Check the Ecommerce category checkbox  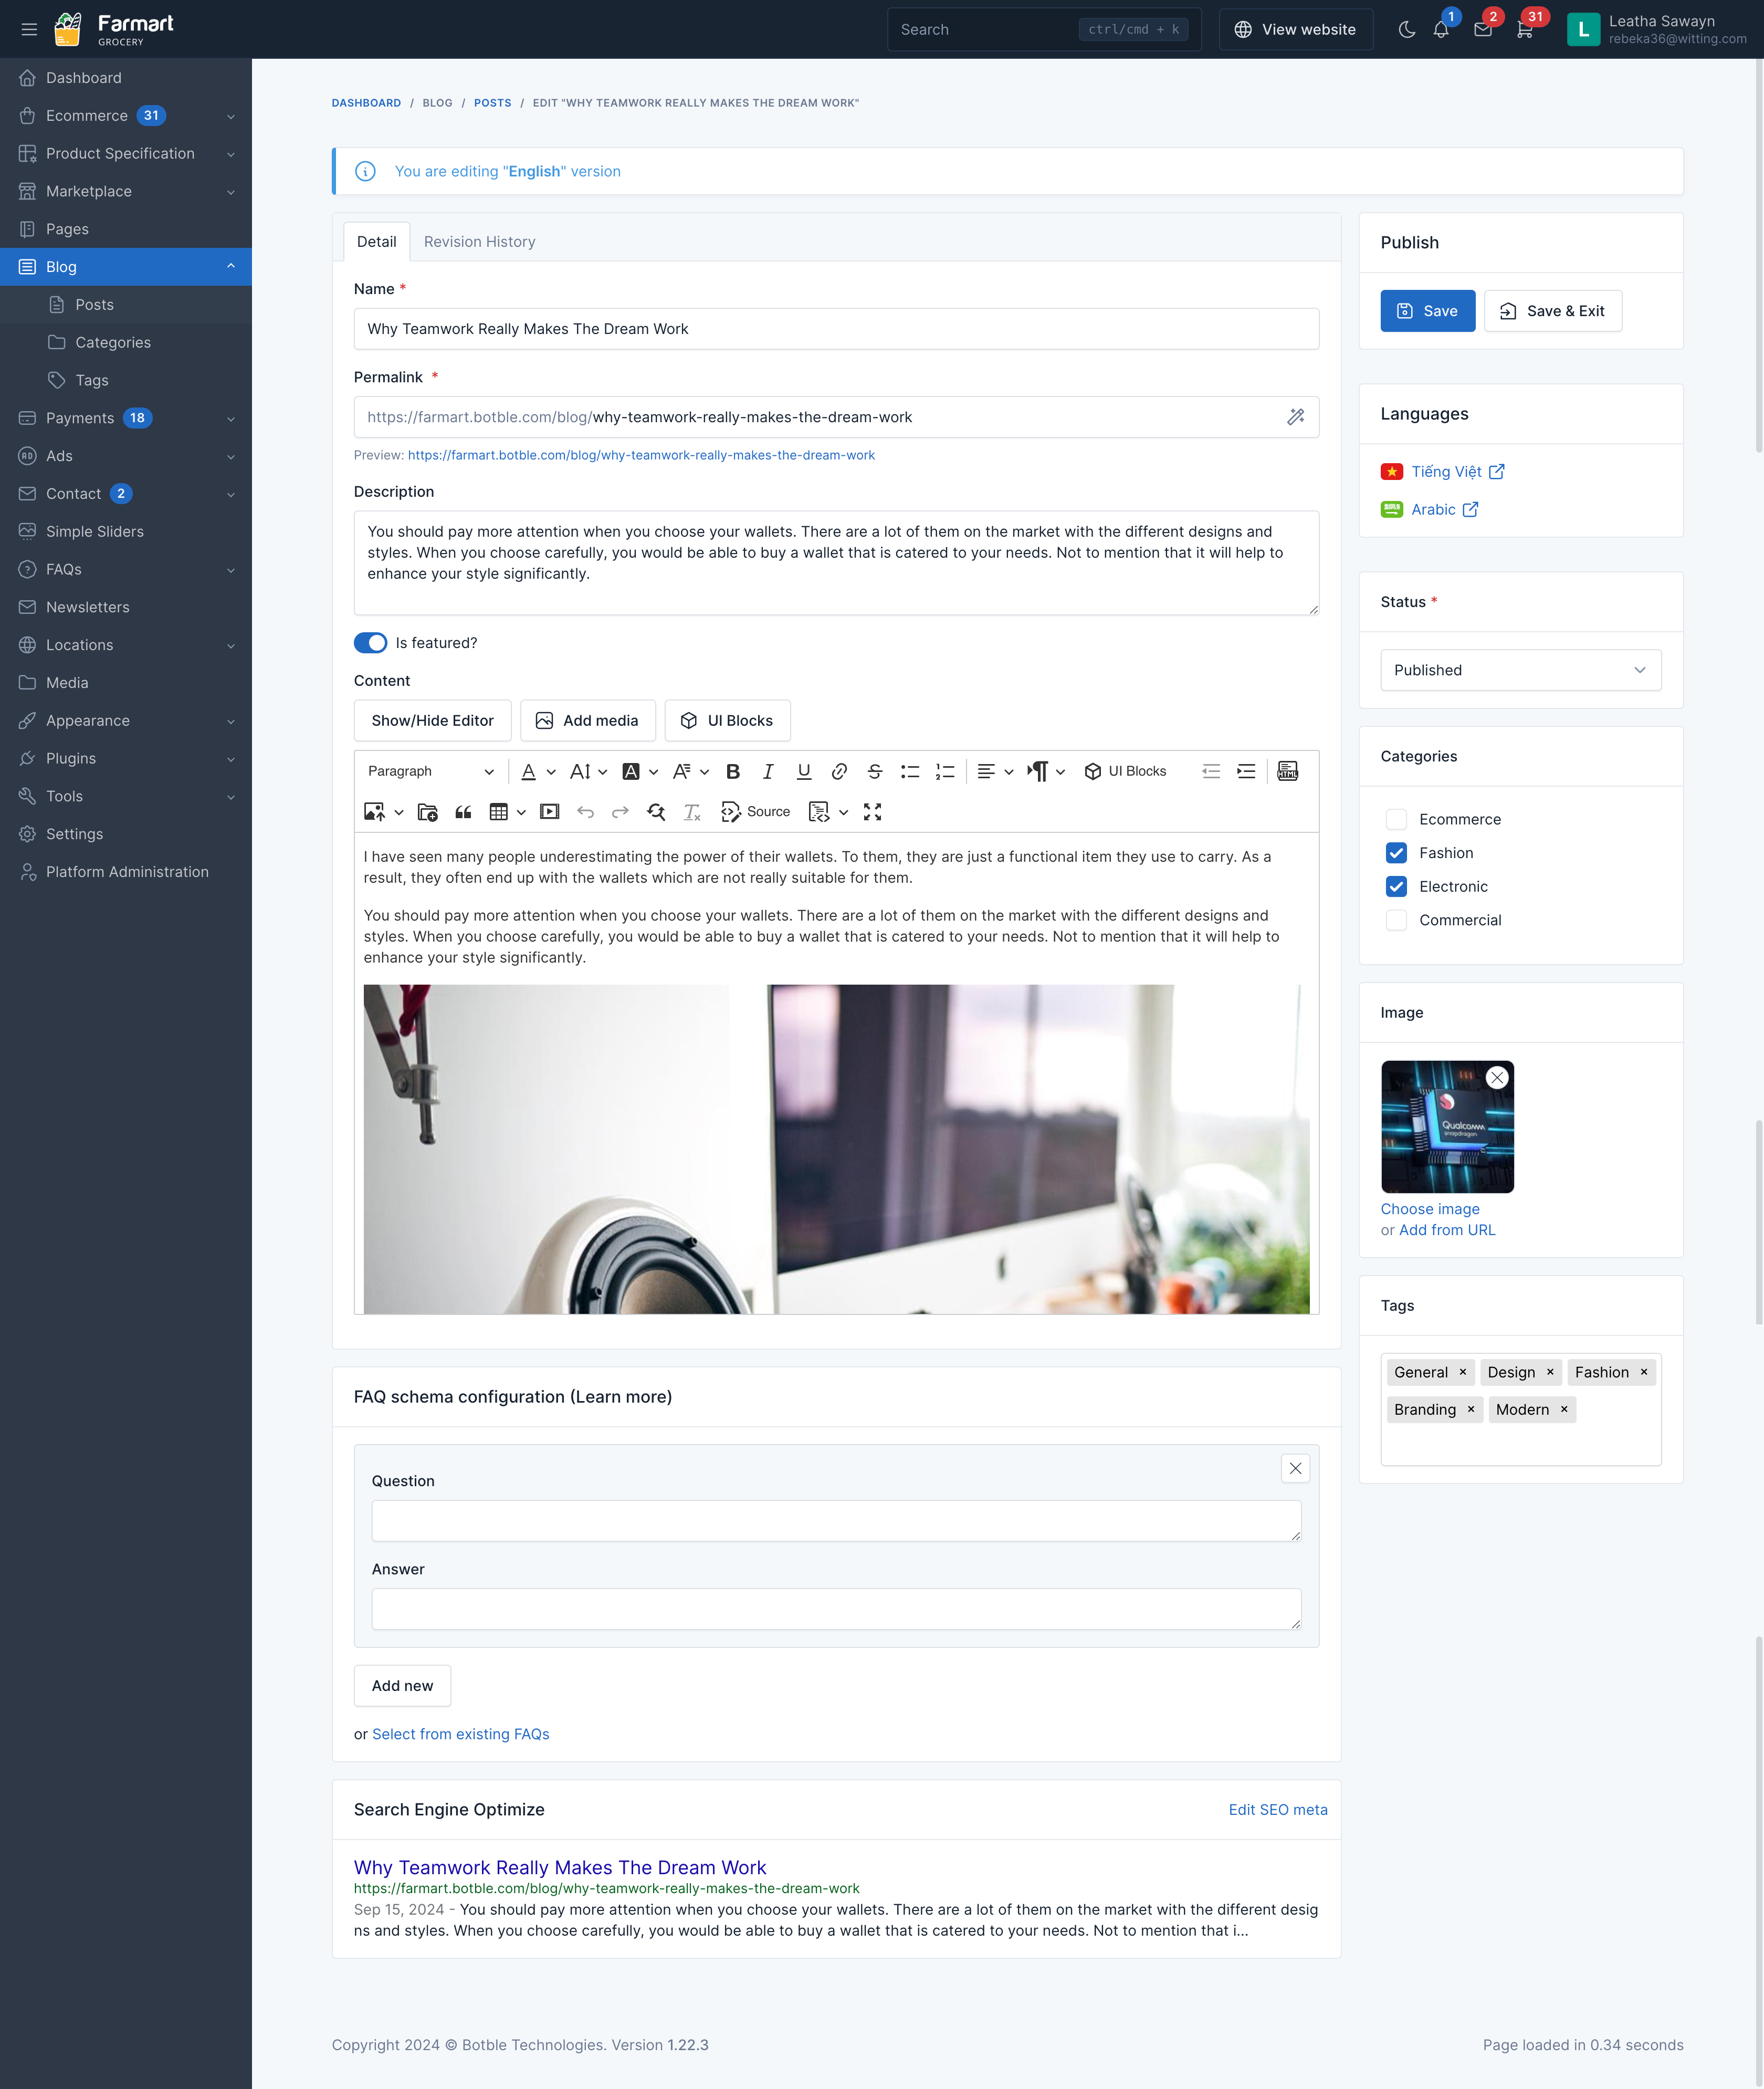coord(1396,819)
